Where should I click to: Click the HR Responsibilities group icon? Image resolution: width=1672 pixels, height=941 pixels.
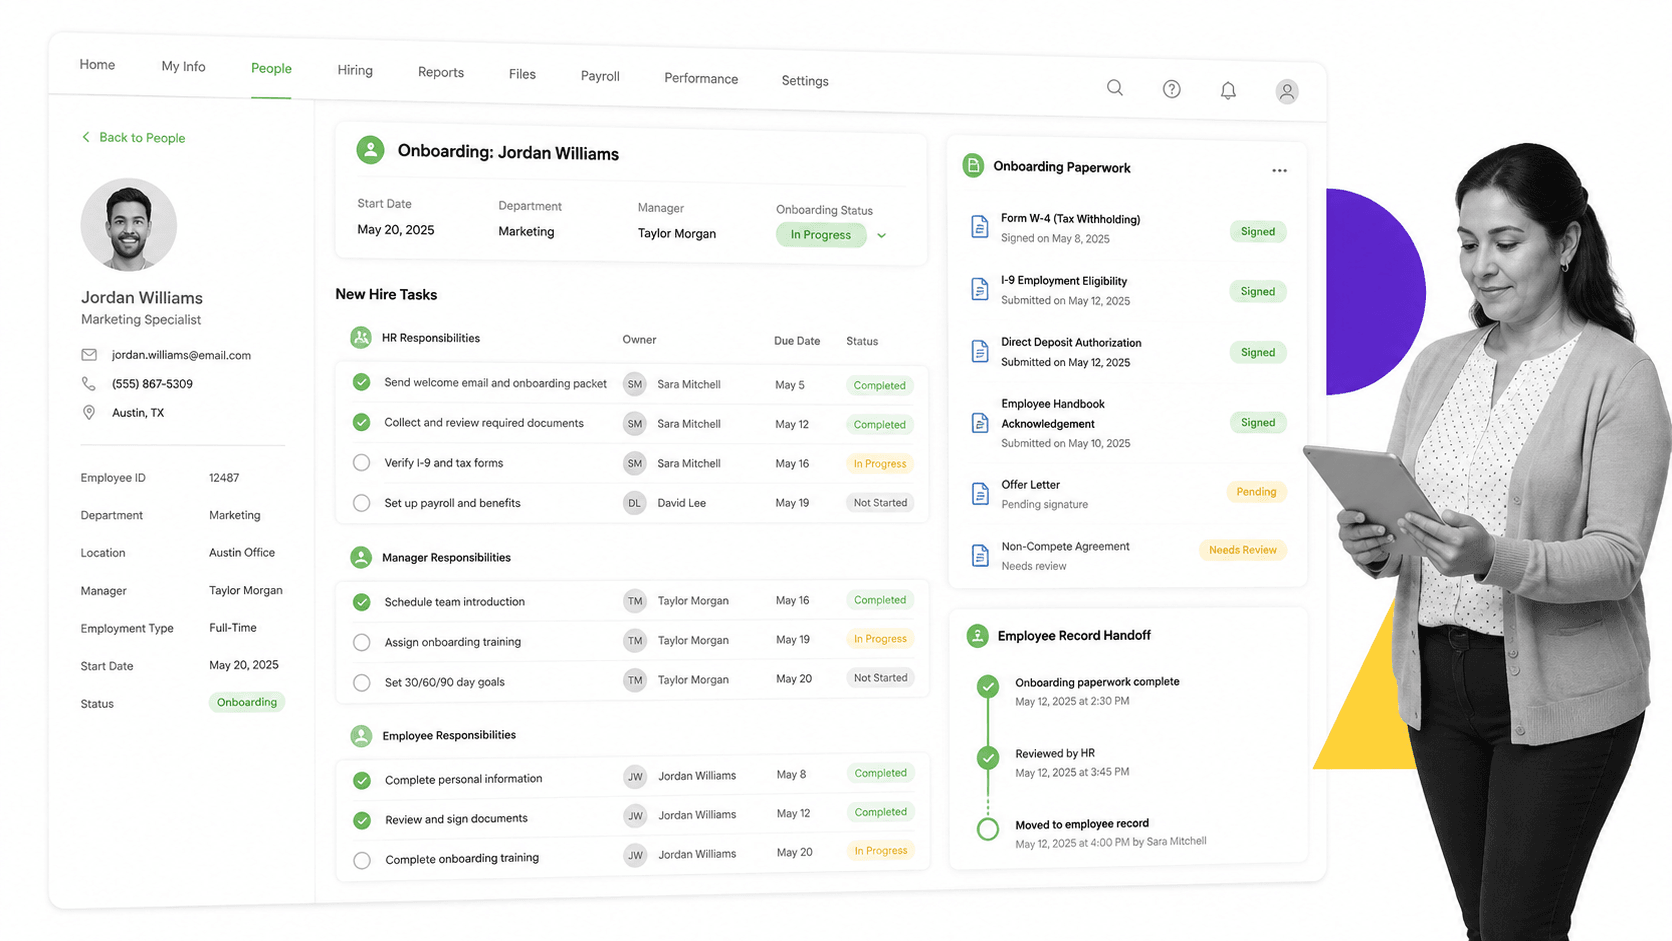click(x=361, y=338)
